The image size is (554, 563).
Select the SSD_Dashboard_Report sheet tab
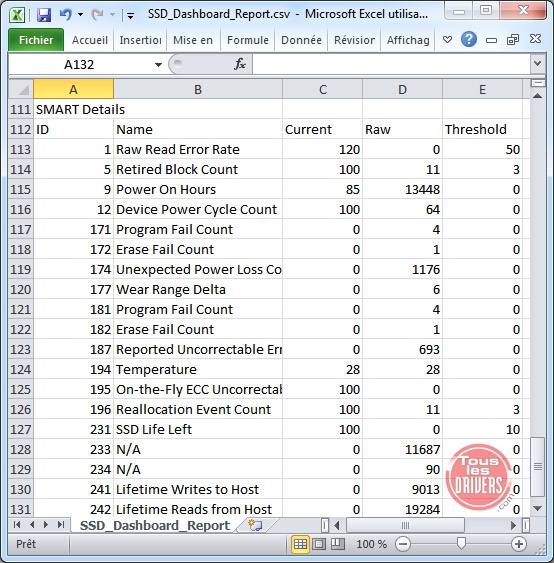coord(155,525)
